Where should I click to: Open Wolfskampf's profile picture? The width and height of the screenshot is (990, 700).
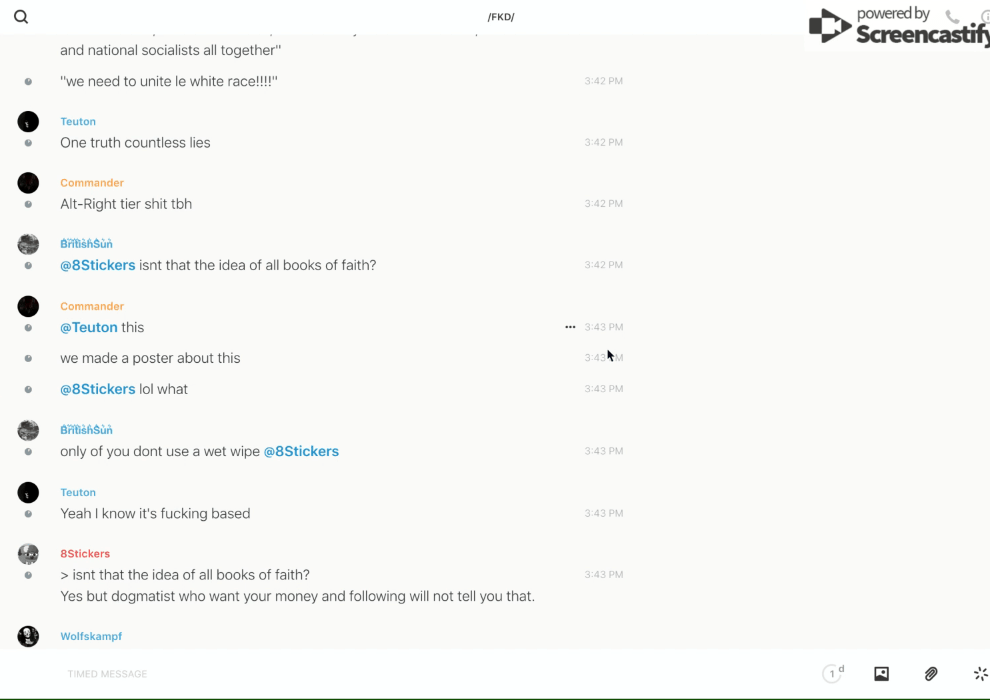(x=28, y=636)
